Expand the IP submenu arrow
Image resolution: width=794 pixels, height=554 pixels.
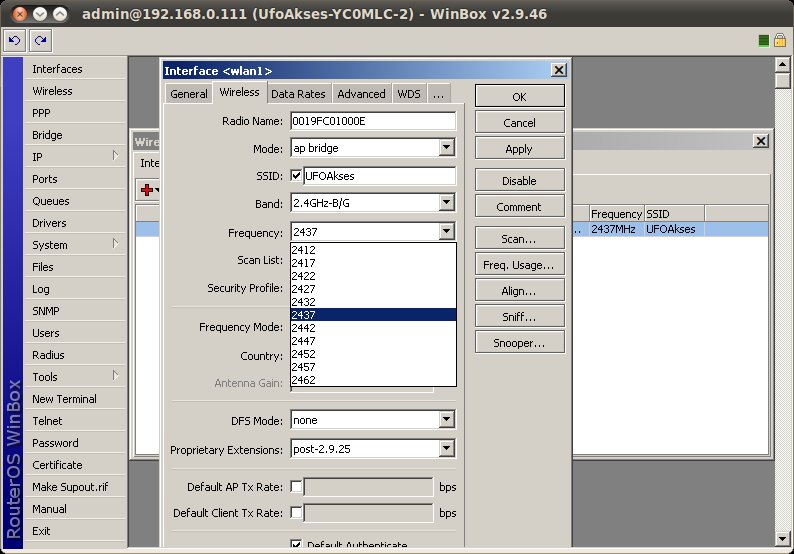pyautogui.click(x=116, y=156)
